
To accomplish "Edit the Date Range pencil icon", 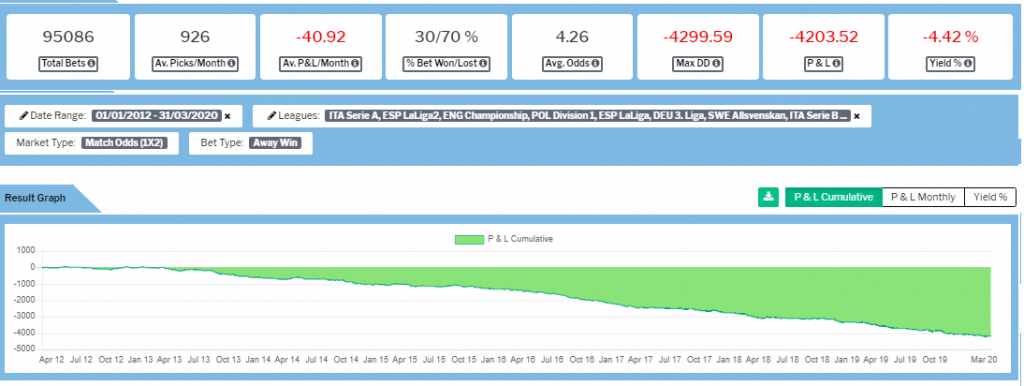I will 23,116.
